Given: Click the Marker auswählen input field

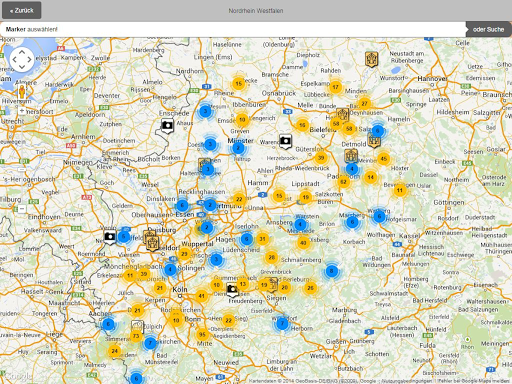Looking at the screenshot, I should (233, 29).
